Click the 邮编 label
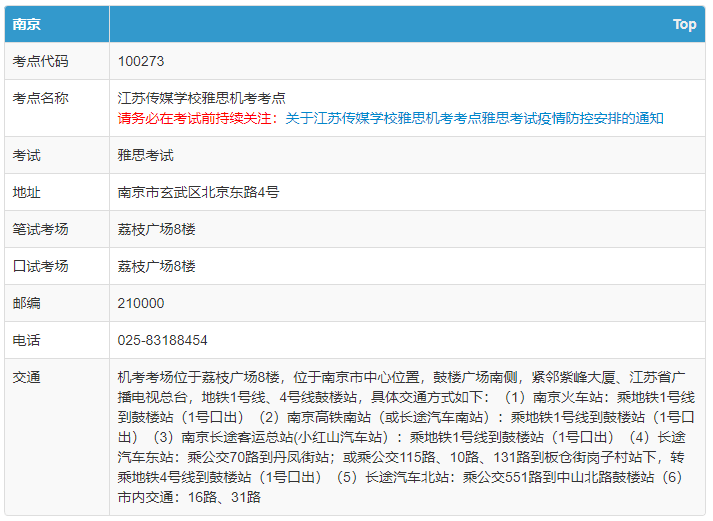713x521 pixels. [26, 303]
